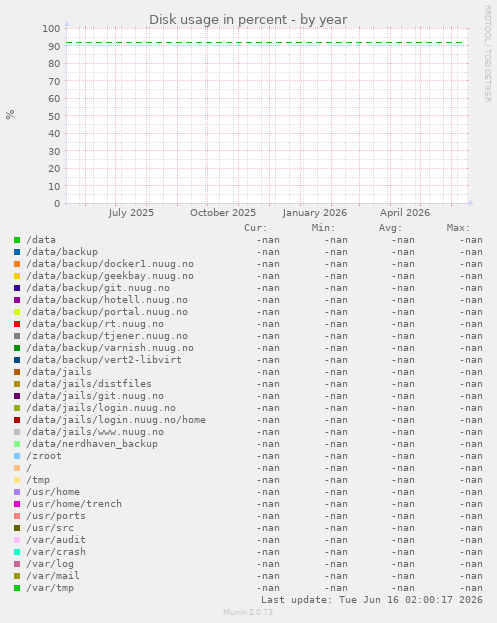
Task: Click the Munin 2.0.73 version text
Action: pyautogui.click(x=248, y=612)
